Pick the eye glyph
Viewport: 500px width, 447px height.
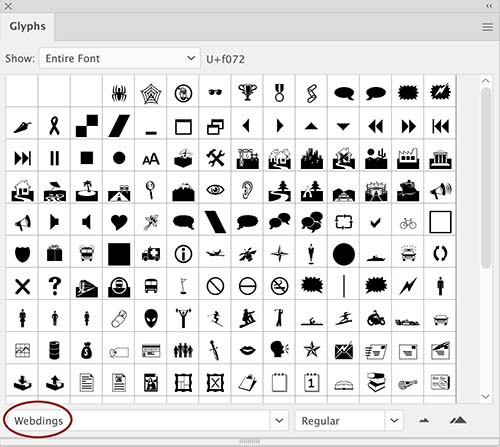(215, 190)
